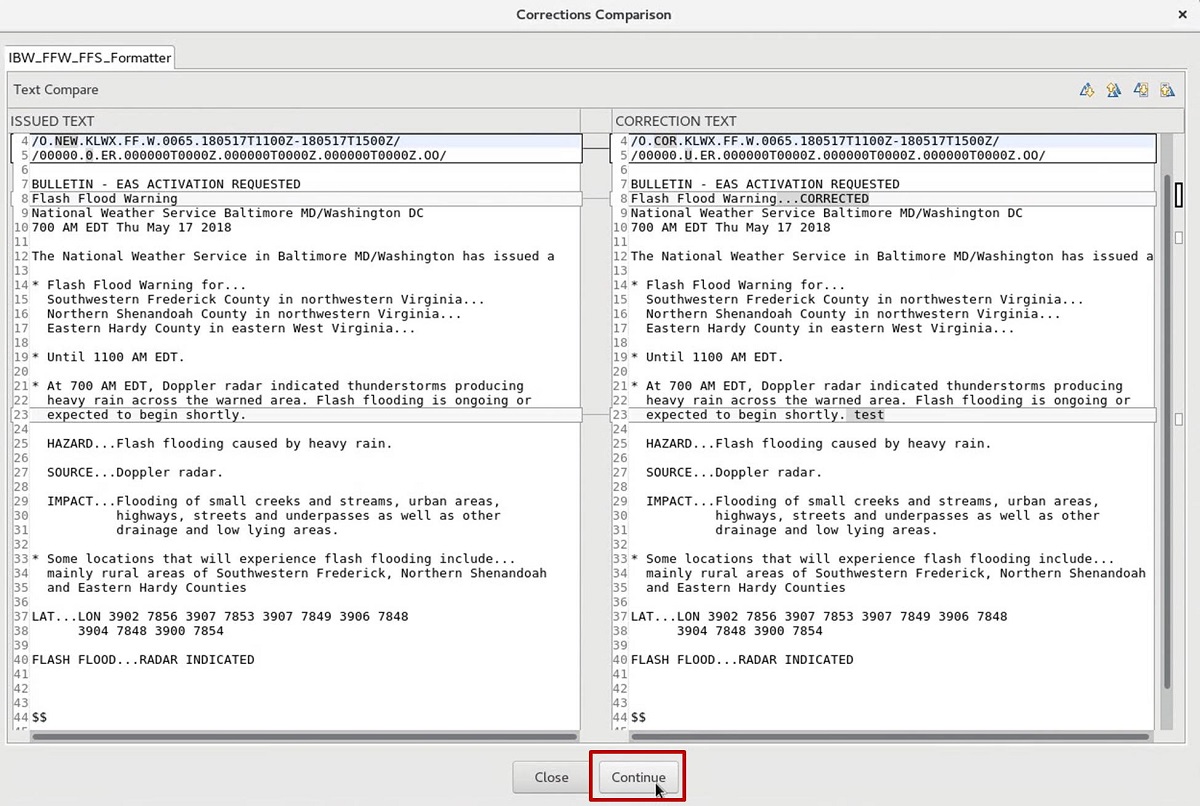The height and width of the screenshot is (806, 1200).
Task: Click 'National Weather Service Baltimore' line 9 in Issued Text
Action: pyautogui.click(x=228, y=213)
